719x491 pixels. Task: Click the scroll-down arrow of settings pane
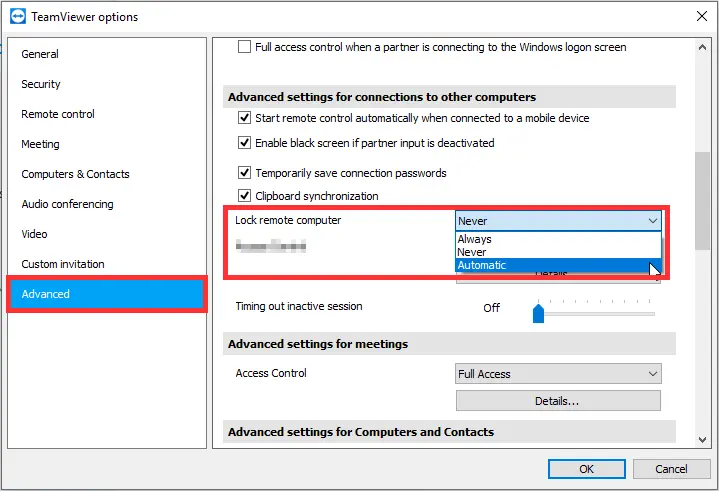[702, 440]
